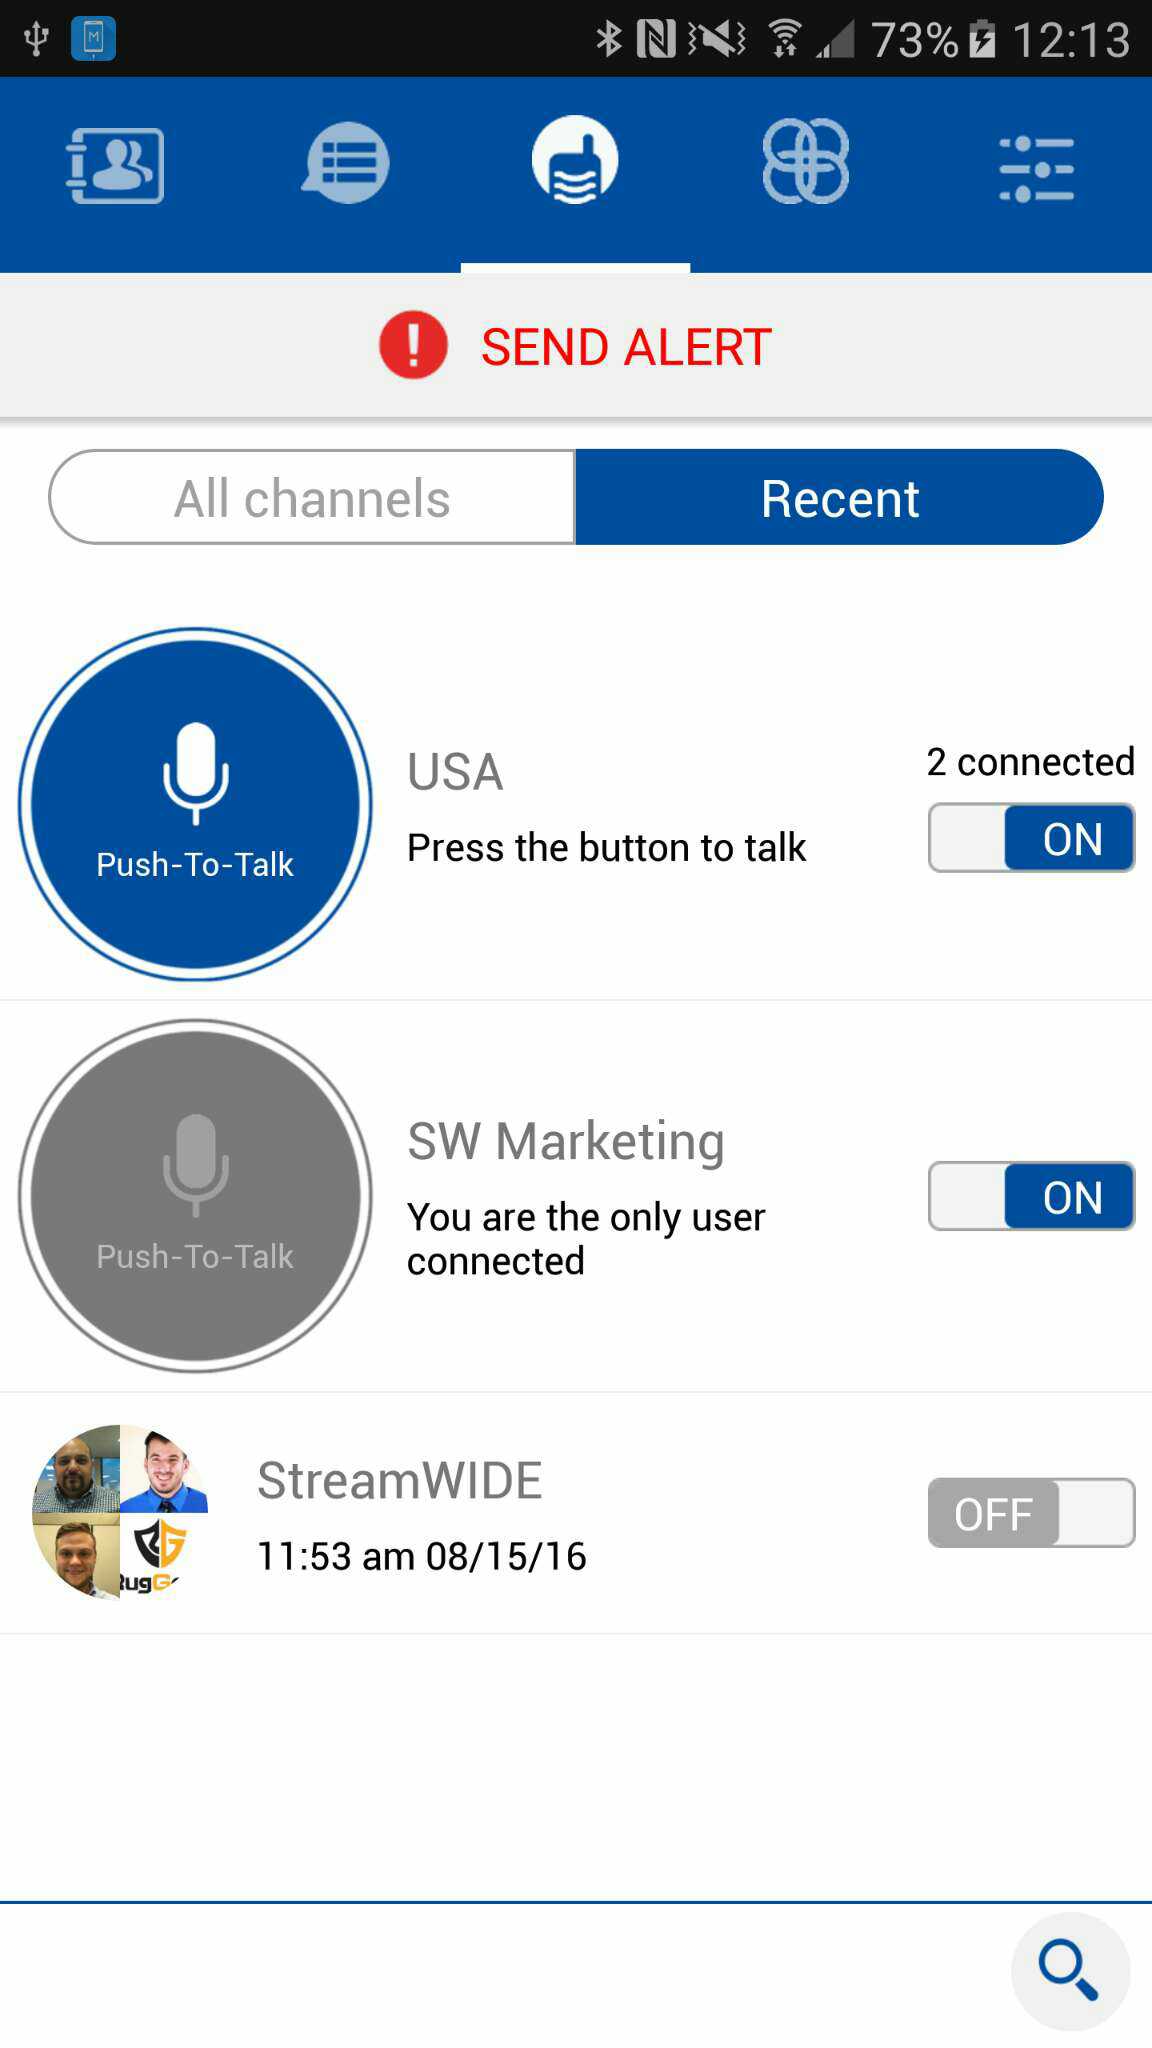Tap the search magnifier button
The image size is (1152, 2048).
coord(1070,1972)
